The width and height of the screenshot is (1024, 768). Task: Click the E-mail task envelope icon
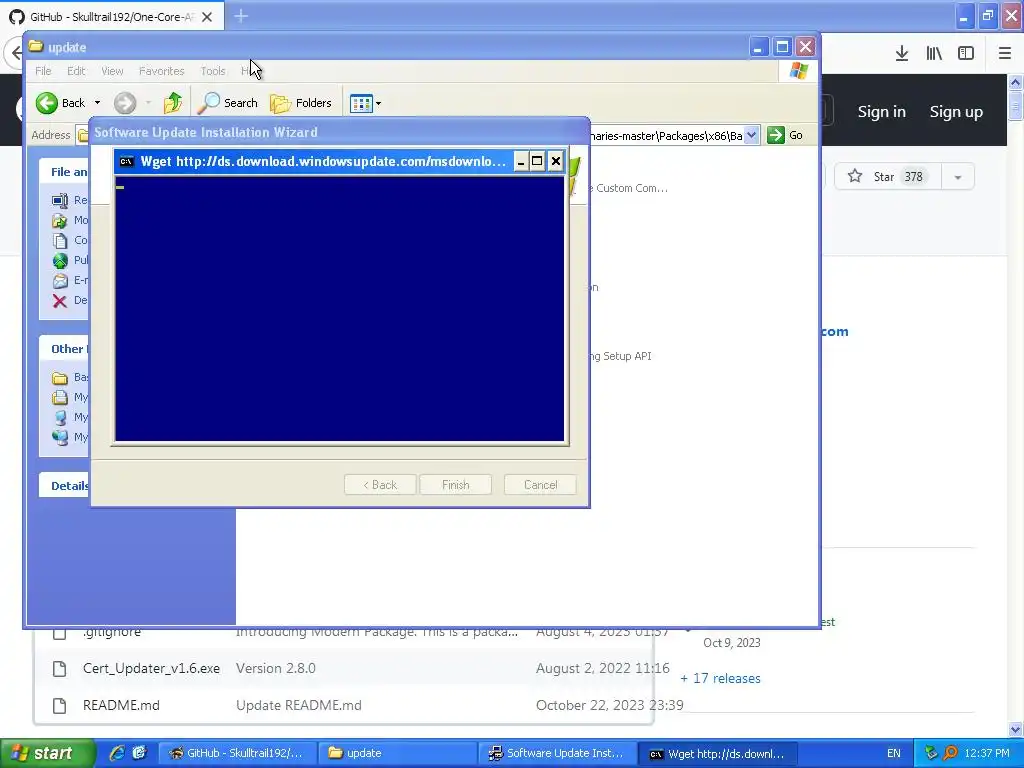tap(60, 281)
